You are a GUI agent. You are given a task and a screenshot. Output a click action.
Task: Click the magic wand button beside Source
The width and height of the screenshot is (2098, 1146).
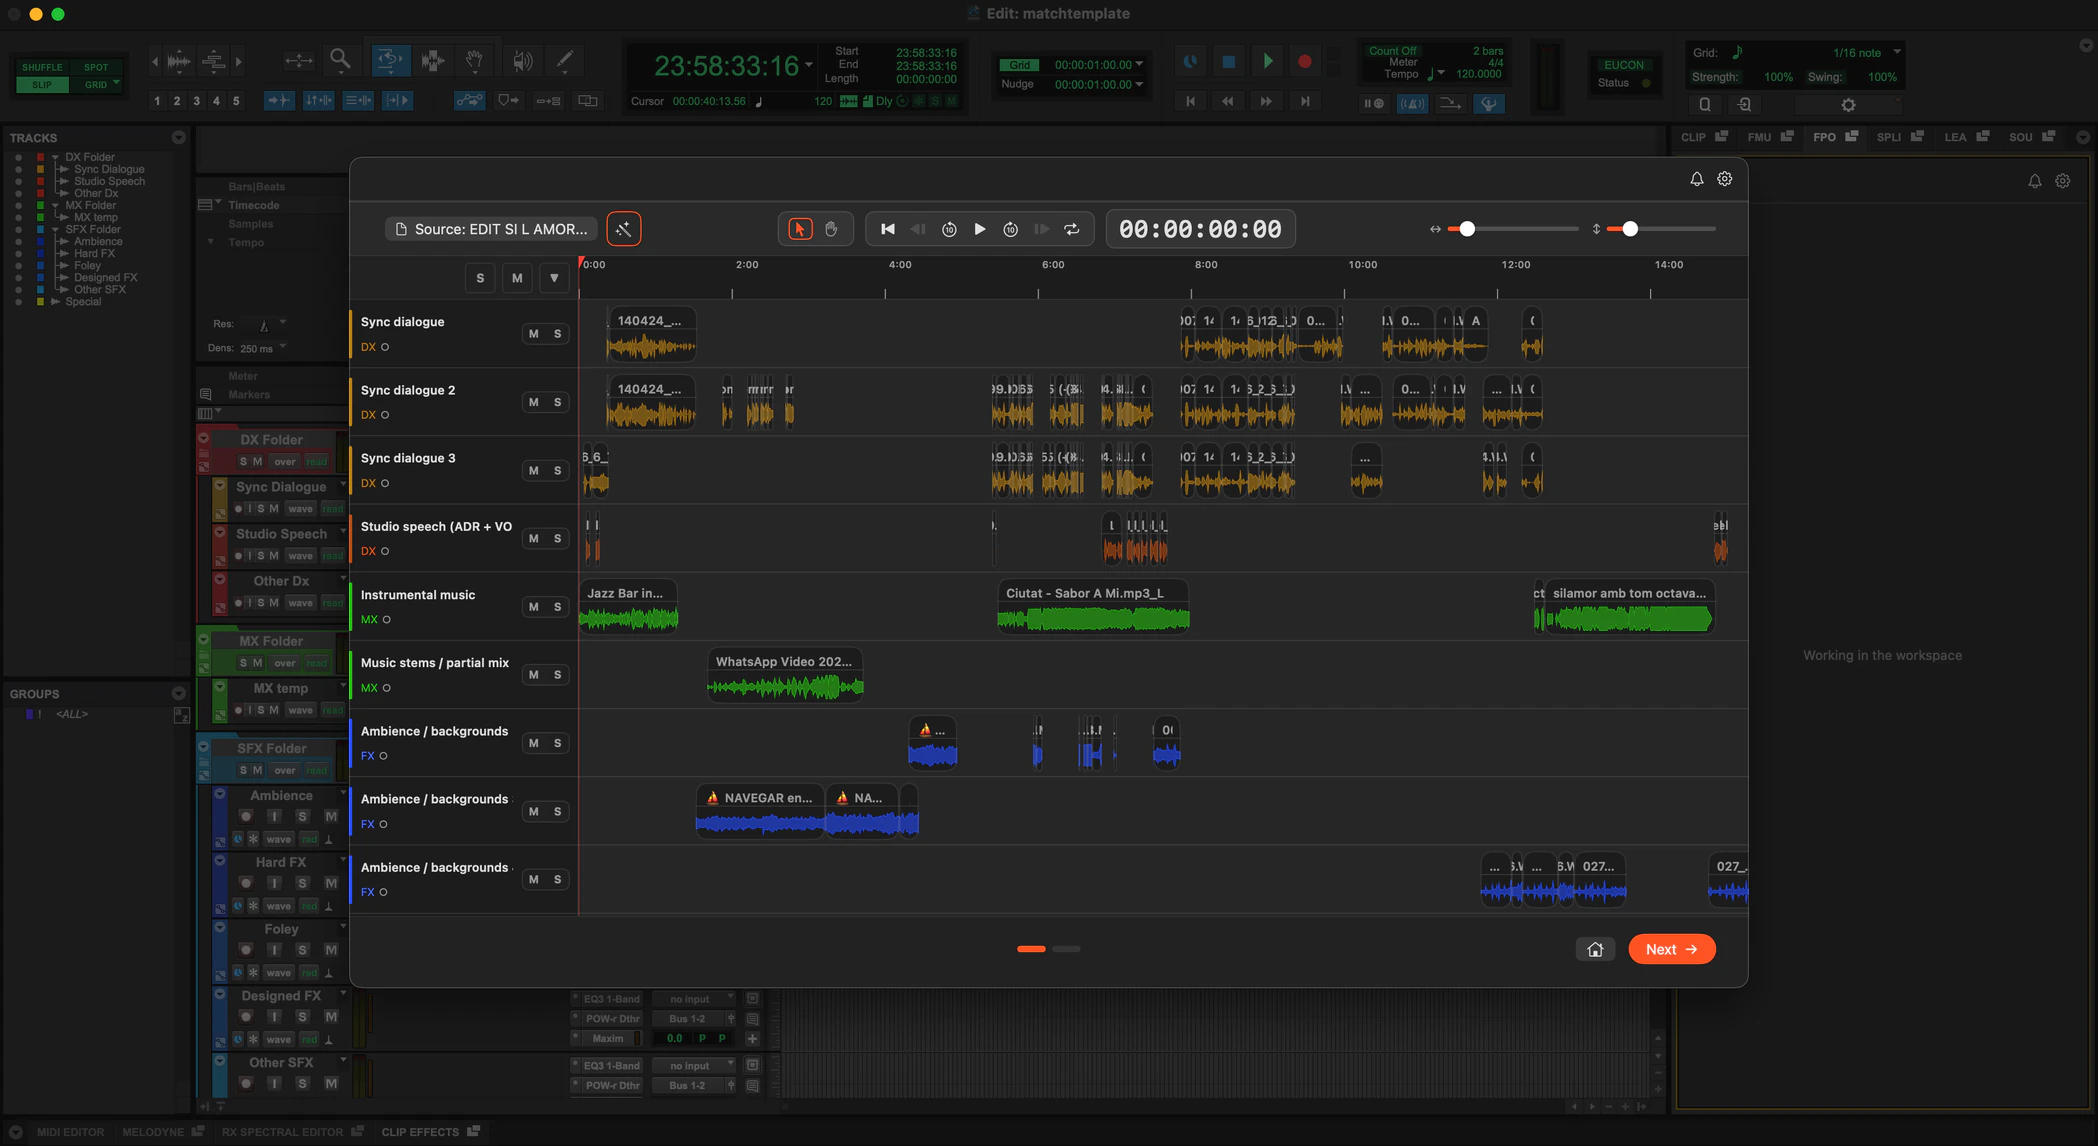(x=623, y=229)
